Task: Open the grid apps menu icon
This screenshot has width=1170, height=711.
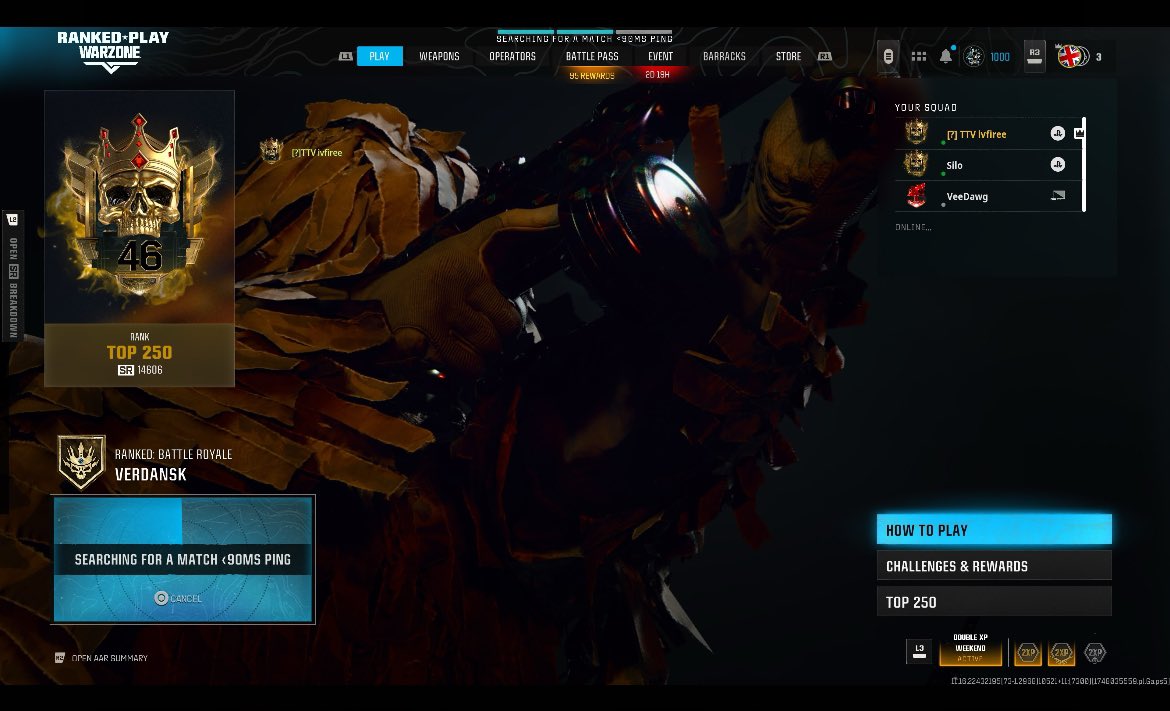Action: click(x=919, y=56)
